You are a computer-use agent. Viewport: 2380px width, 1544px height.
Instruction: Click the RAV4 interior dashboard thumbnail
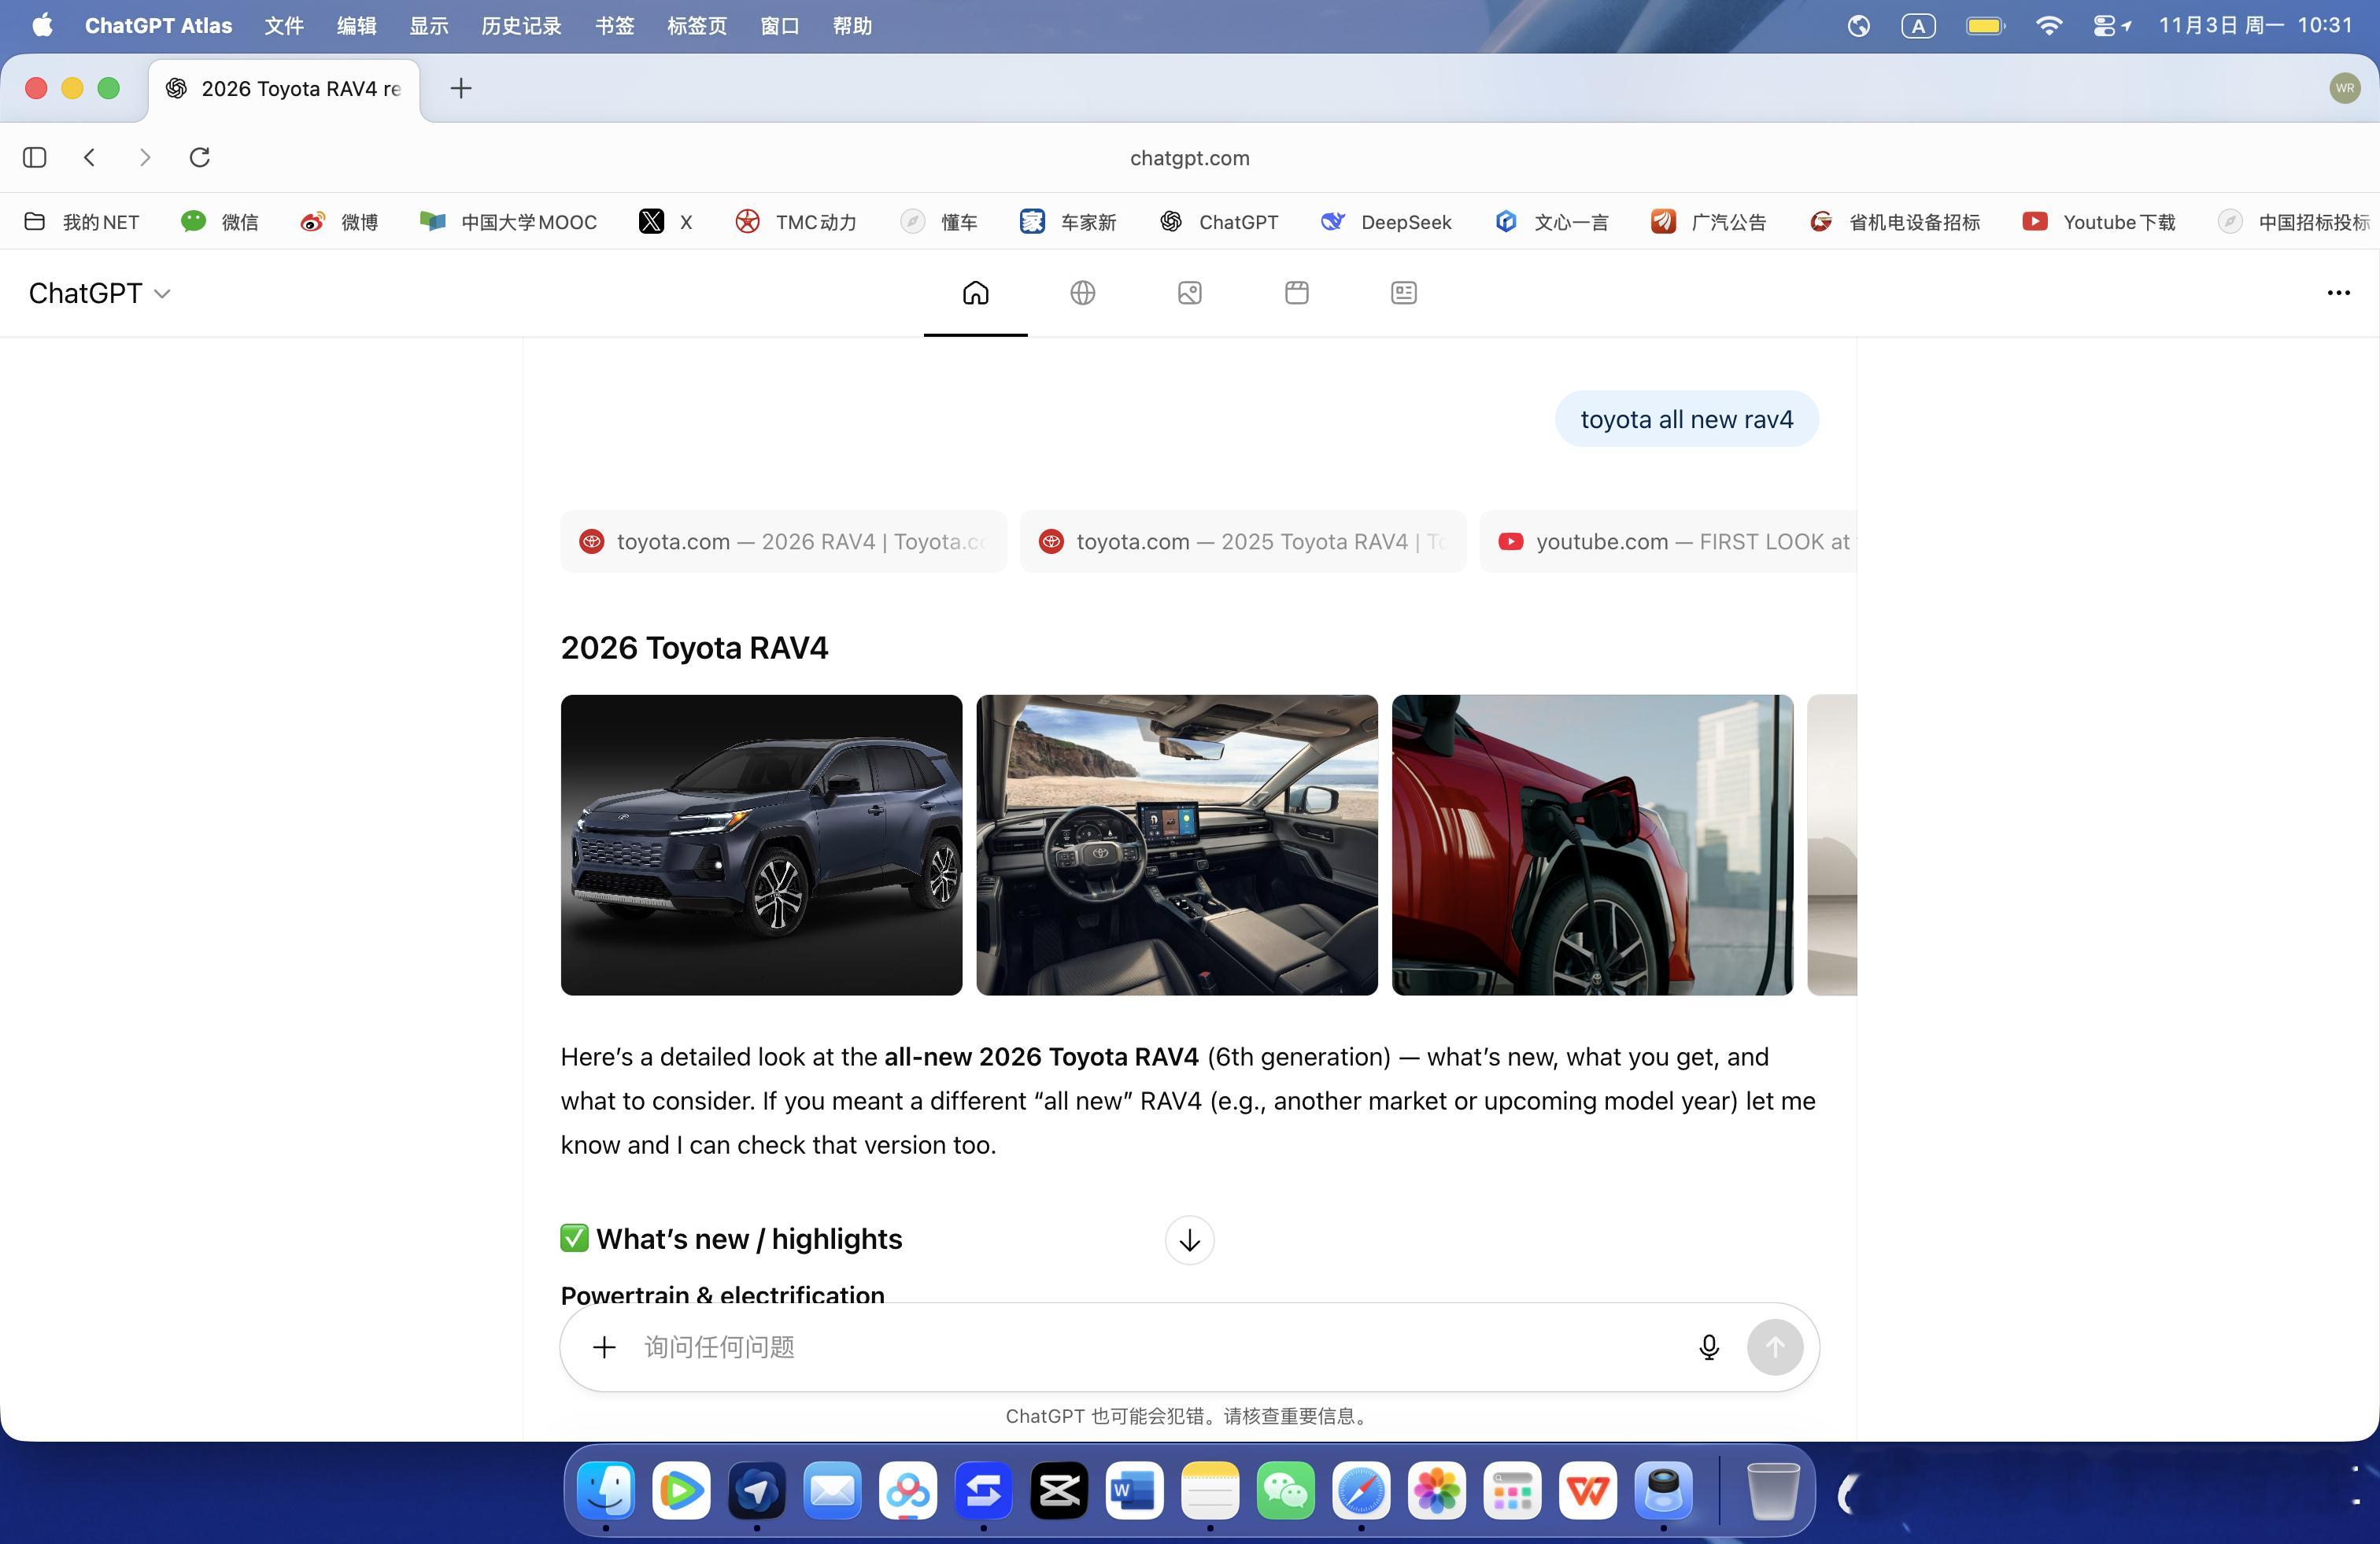[1176, 845]
